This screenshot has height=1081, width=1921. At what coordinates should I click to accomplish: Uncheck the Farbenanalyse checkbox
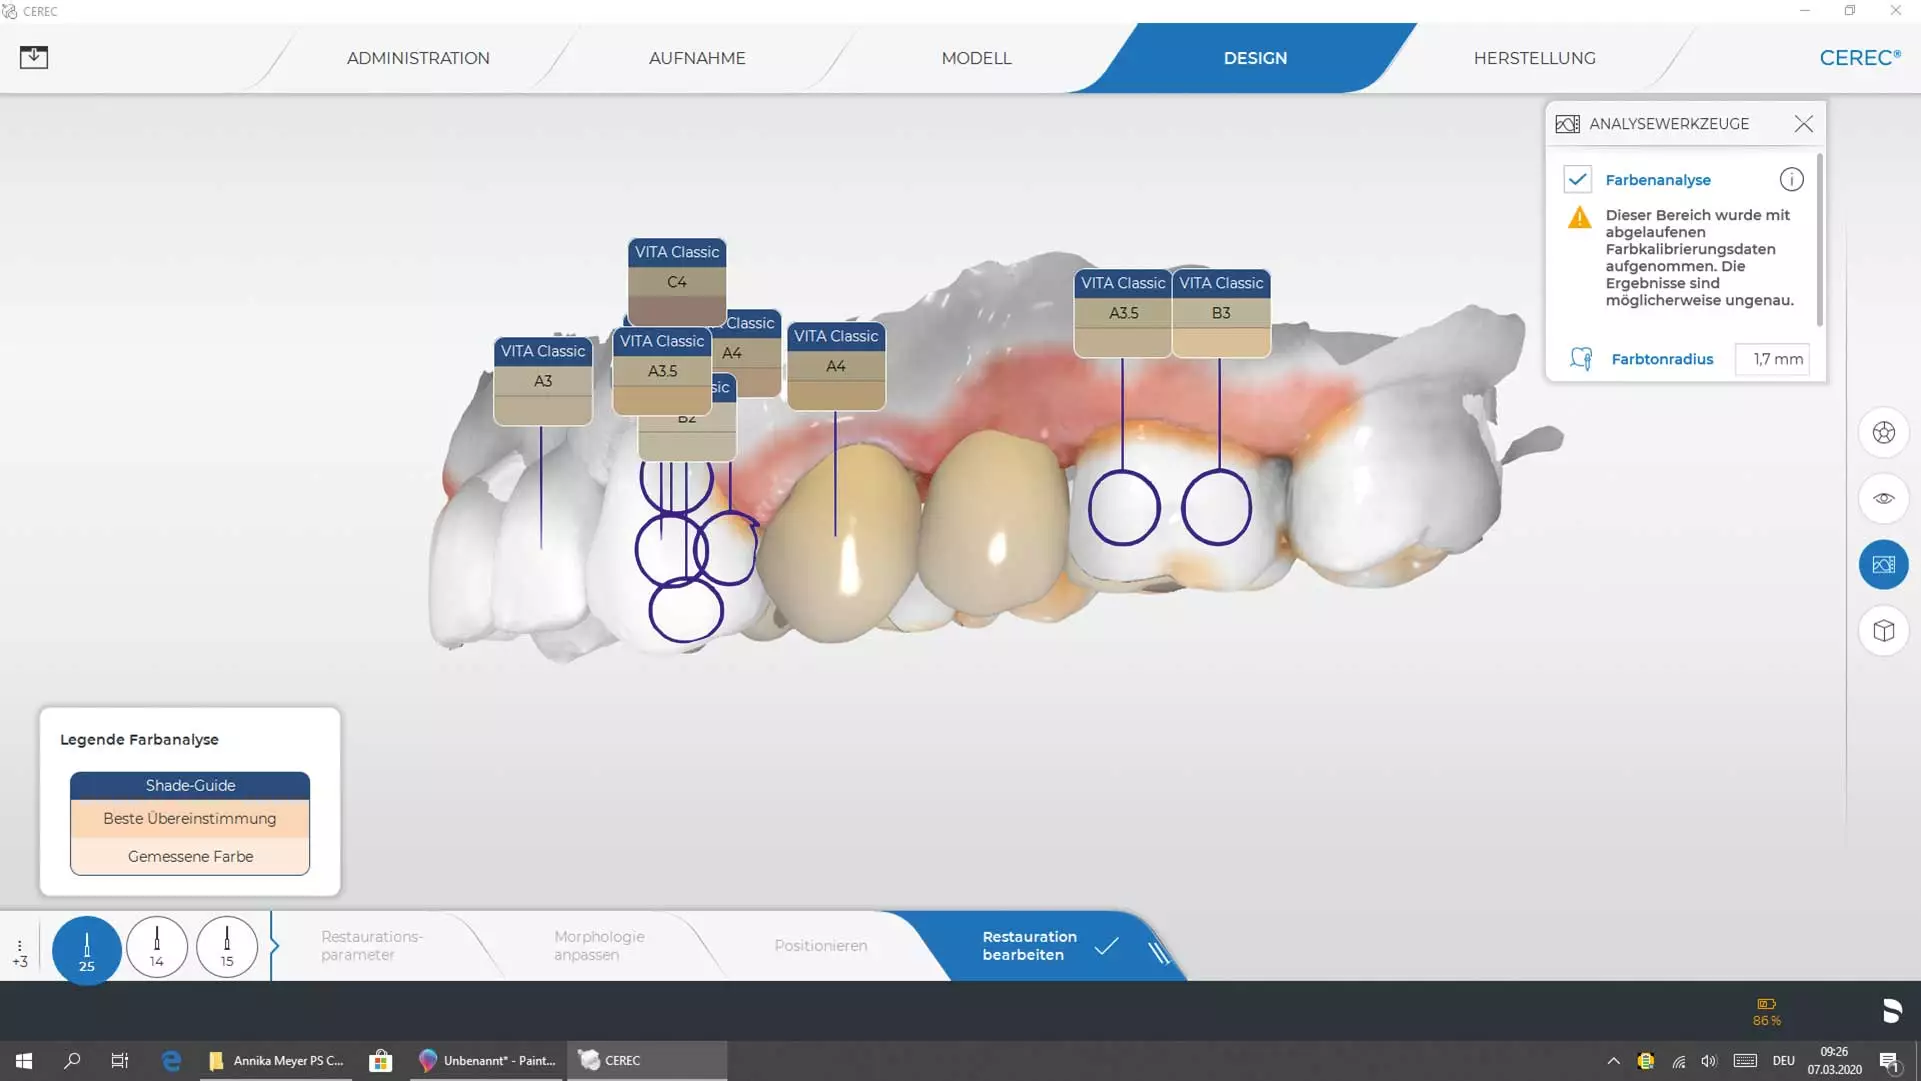(1577, 180)
